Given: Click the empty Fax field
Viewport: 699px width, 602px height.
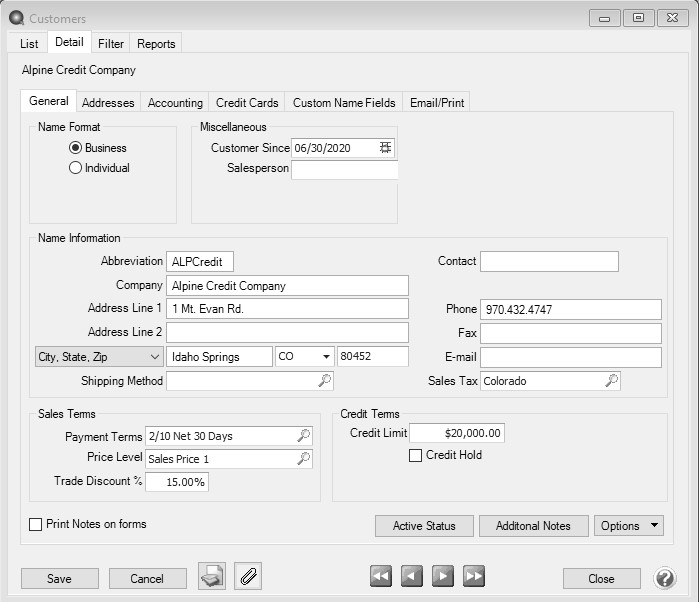Looking at the screenshot, I should [x=571, y=333].
